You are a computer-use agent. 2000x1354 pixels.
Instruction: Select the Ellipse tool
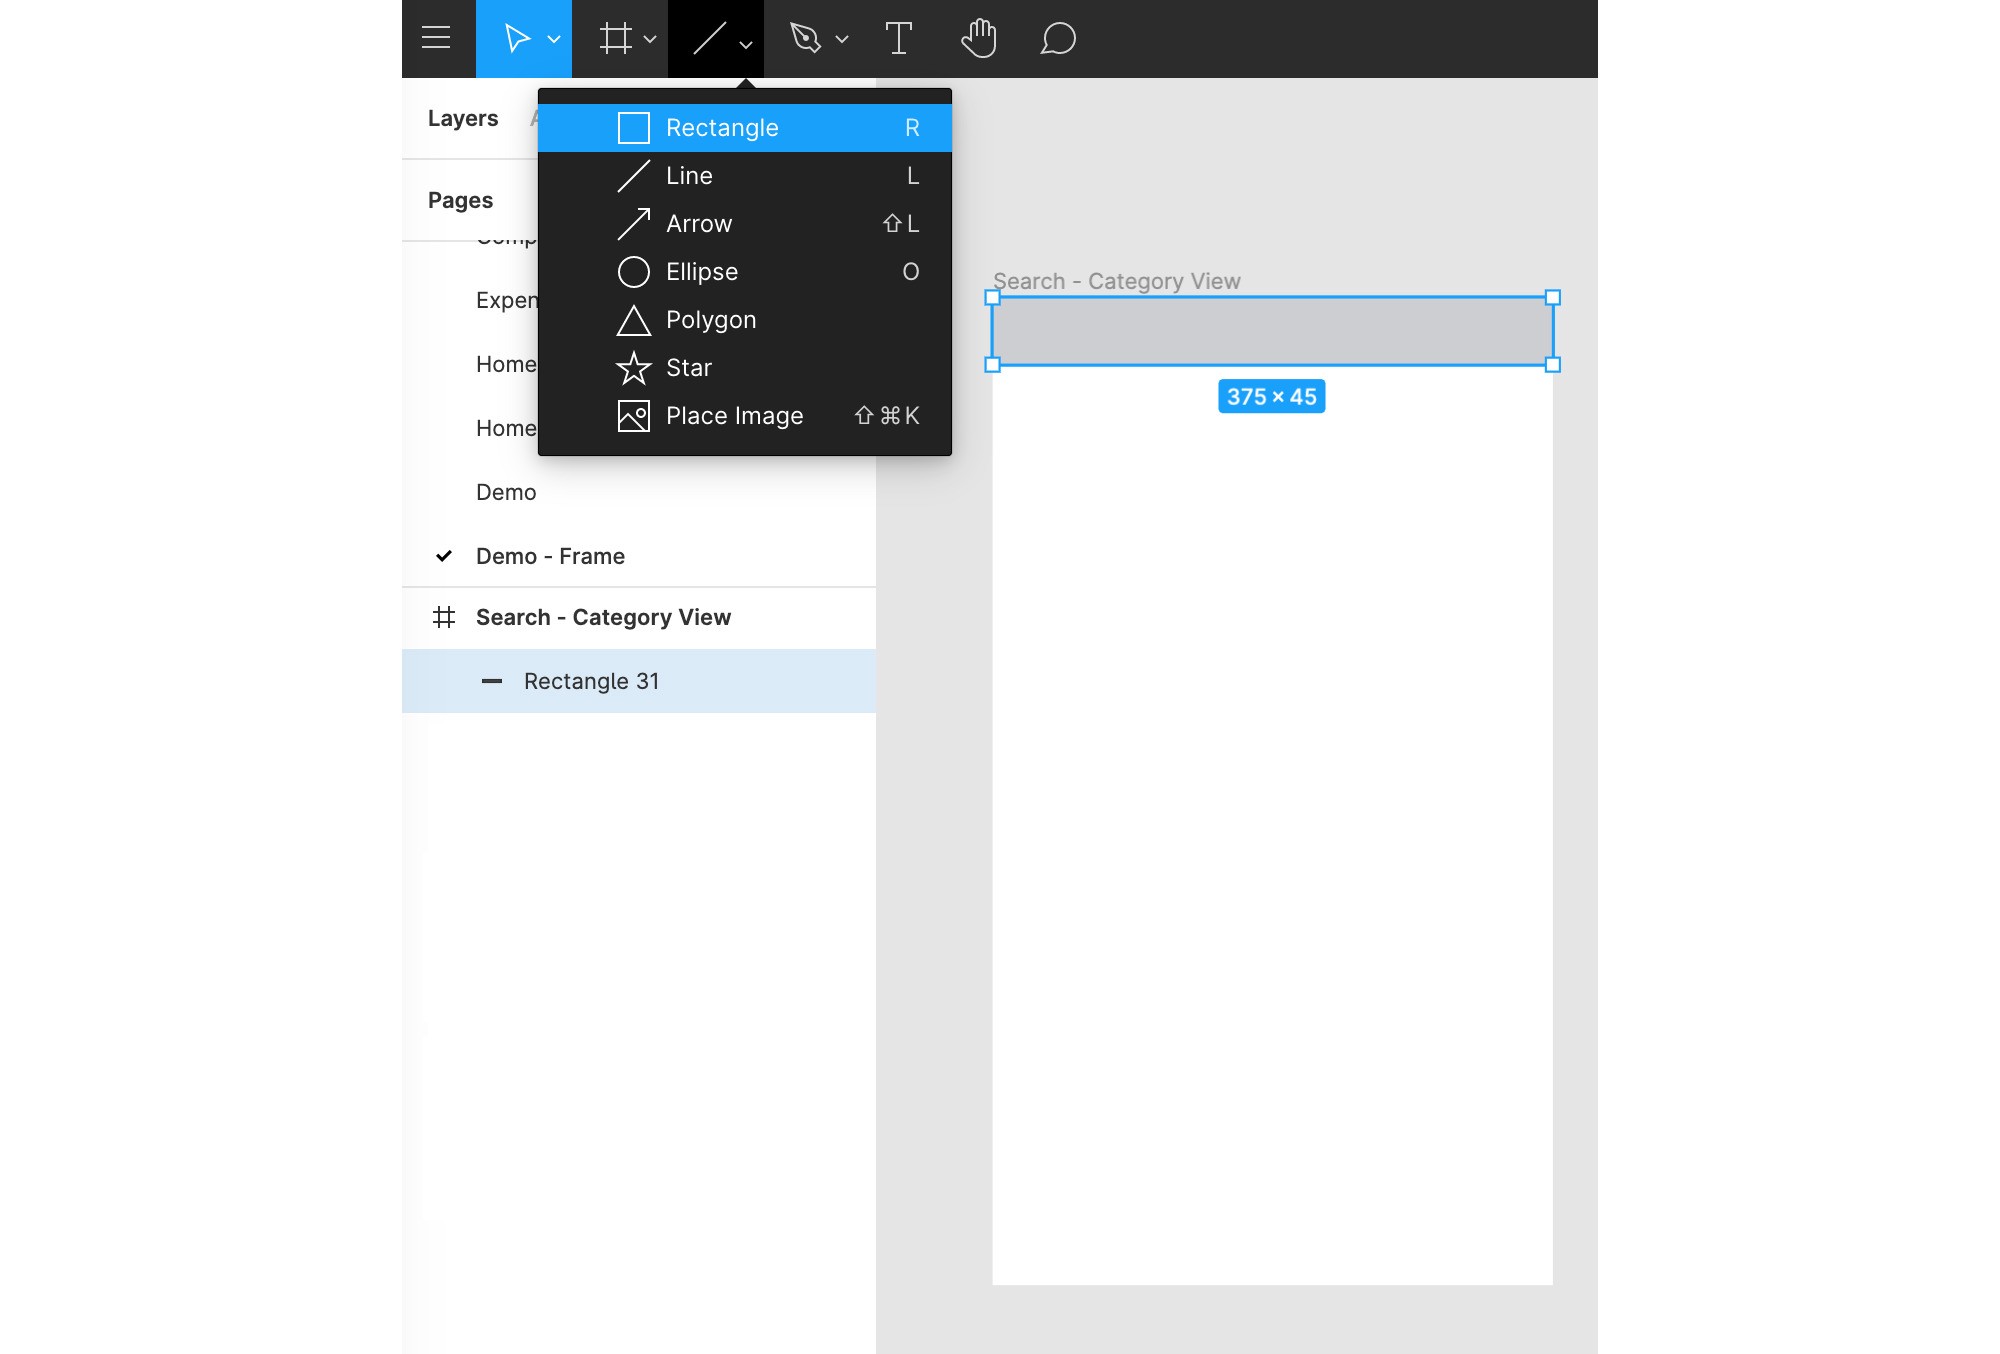(701, 270)
